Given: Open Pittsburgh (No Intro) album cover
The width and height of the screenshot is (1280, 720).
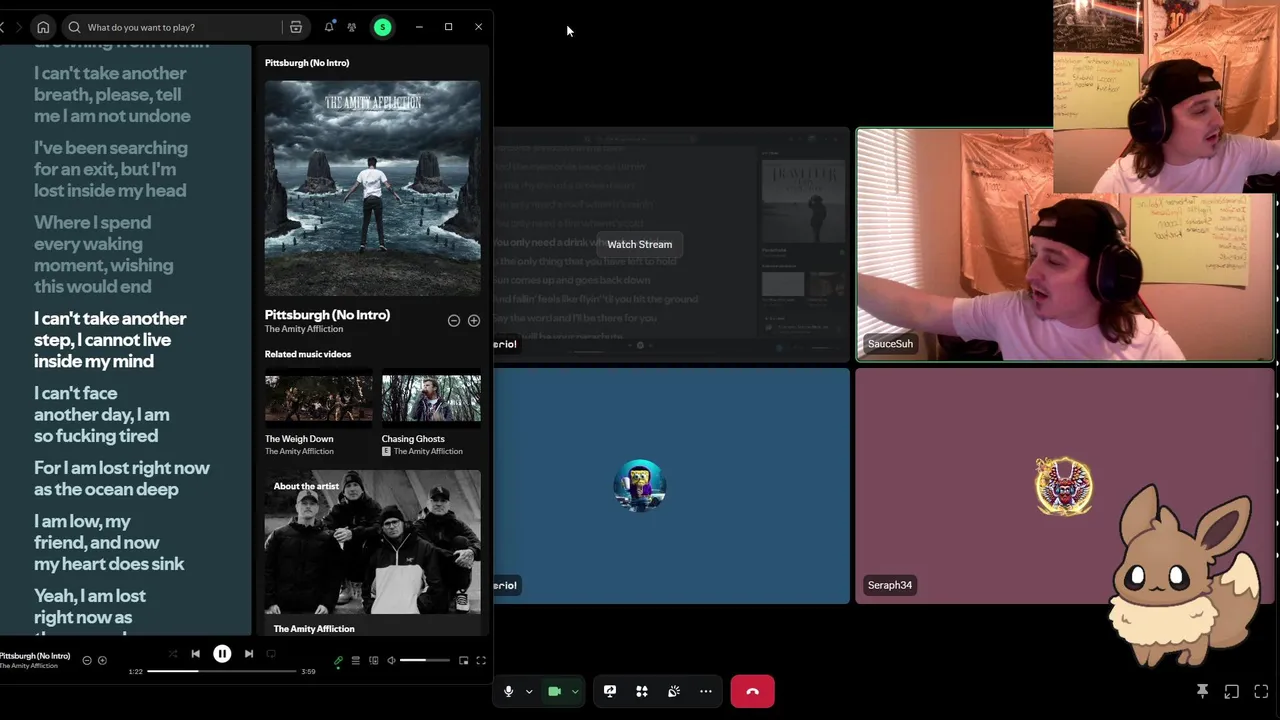Looking at the screenshot, I should tap(372, 188).
